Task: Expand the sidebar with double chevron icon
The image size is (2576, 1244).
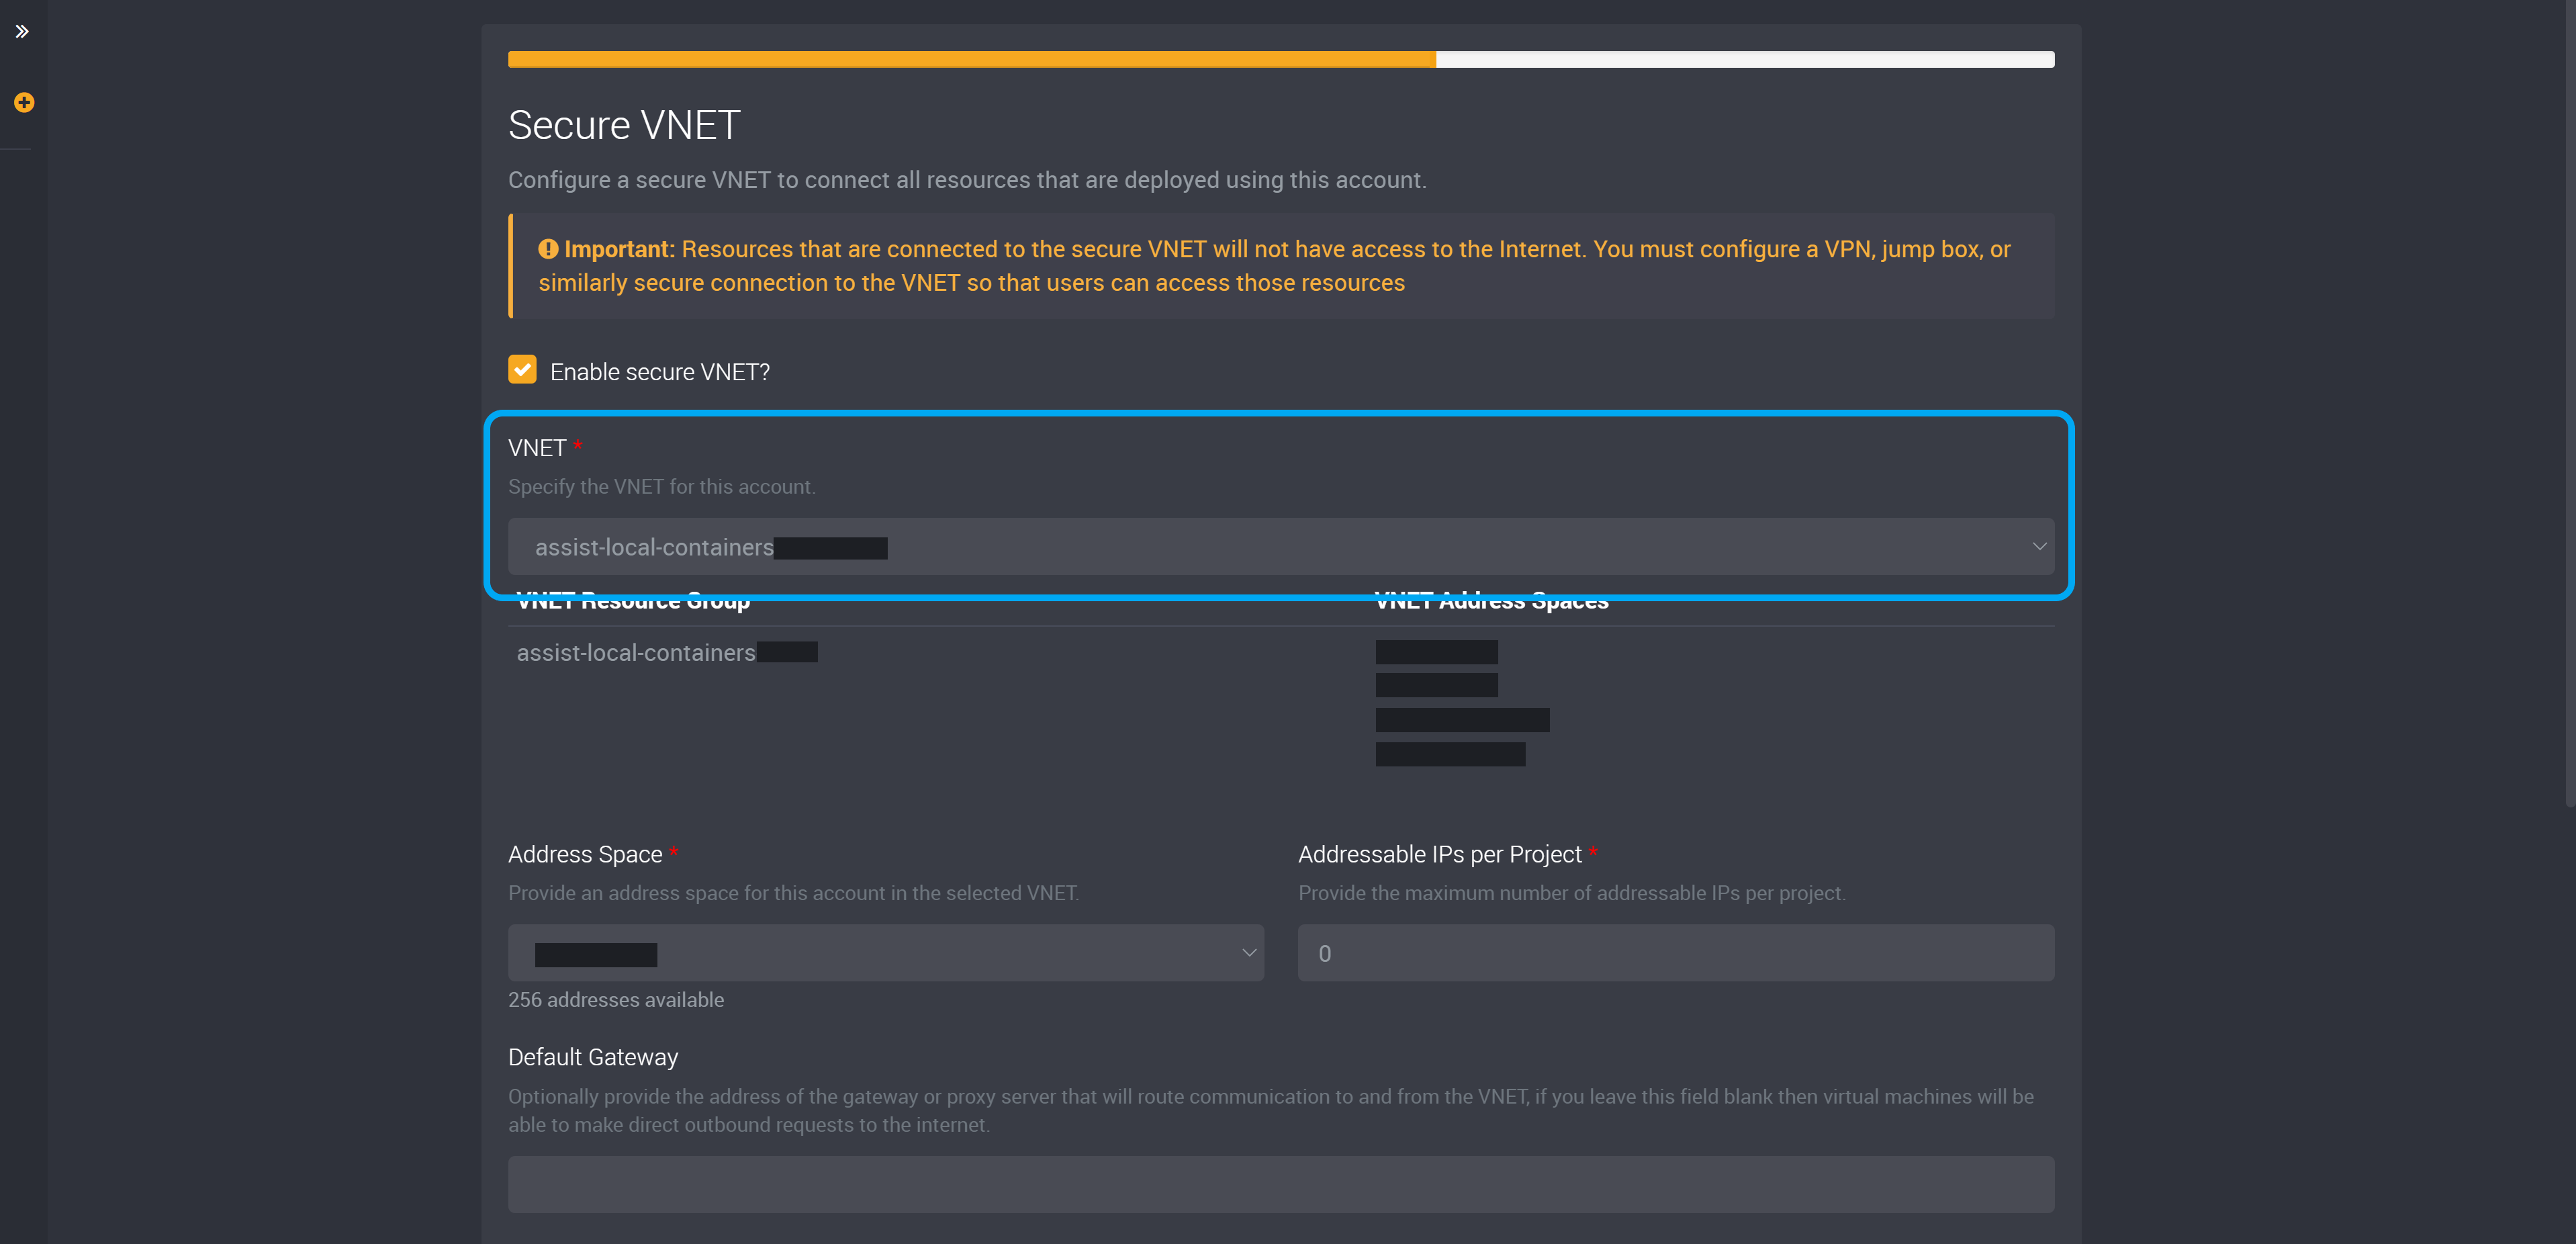Action: (22, 31)
